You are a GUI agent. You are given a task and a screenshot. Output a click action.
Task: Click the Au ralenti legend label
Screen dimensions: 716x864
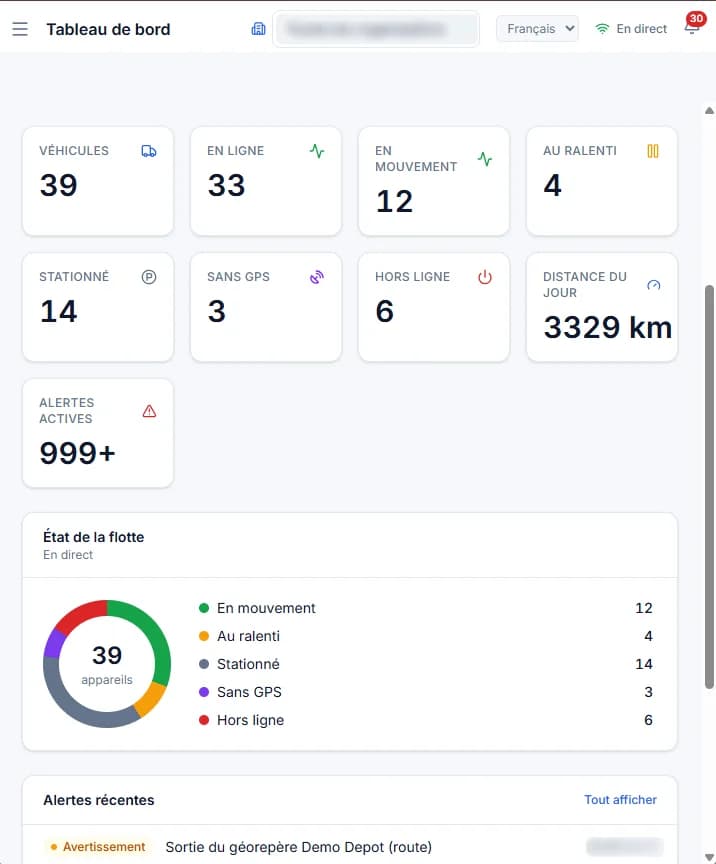pos(249,636)
